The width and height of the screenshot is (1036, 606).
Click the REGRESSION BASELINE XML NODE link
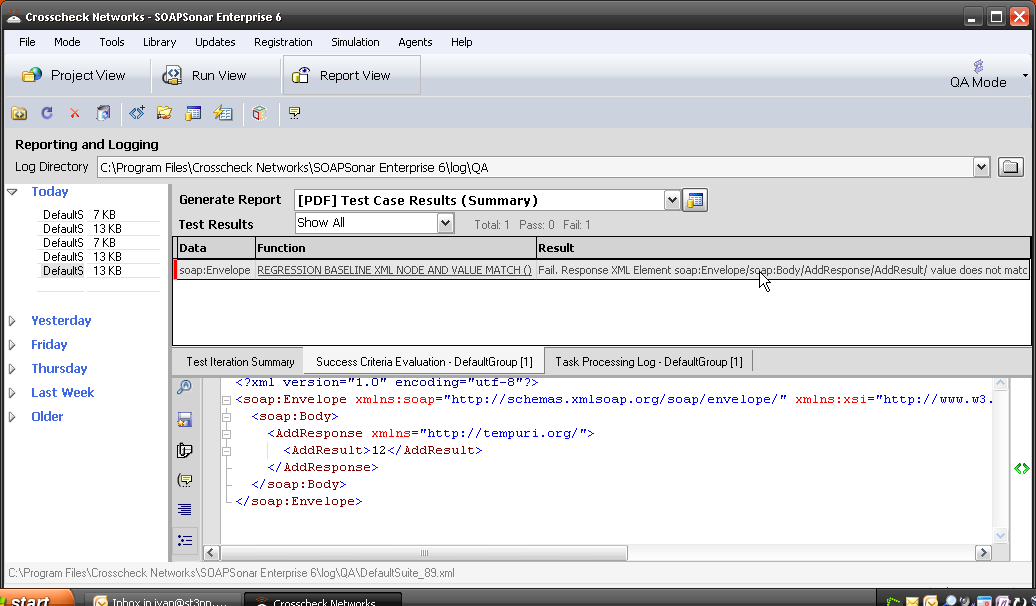(394, 270)
